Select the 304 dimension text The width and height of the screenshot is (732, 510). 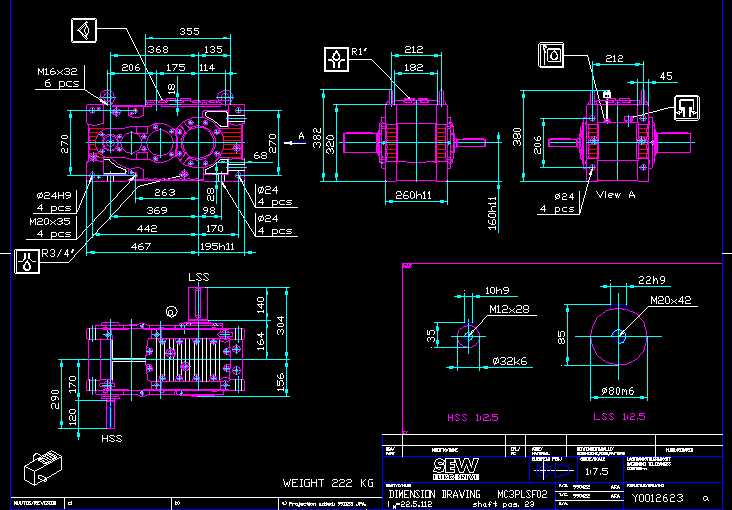(x=281, y=324)
